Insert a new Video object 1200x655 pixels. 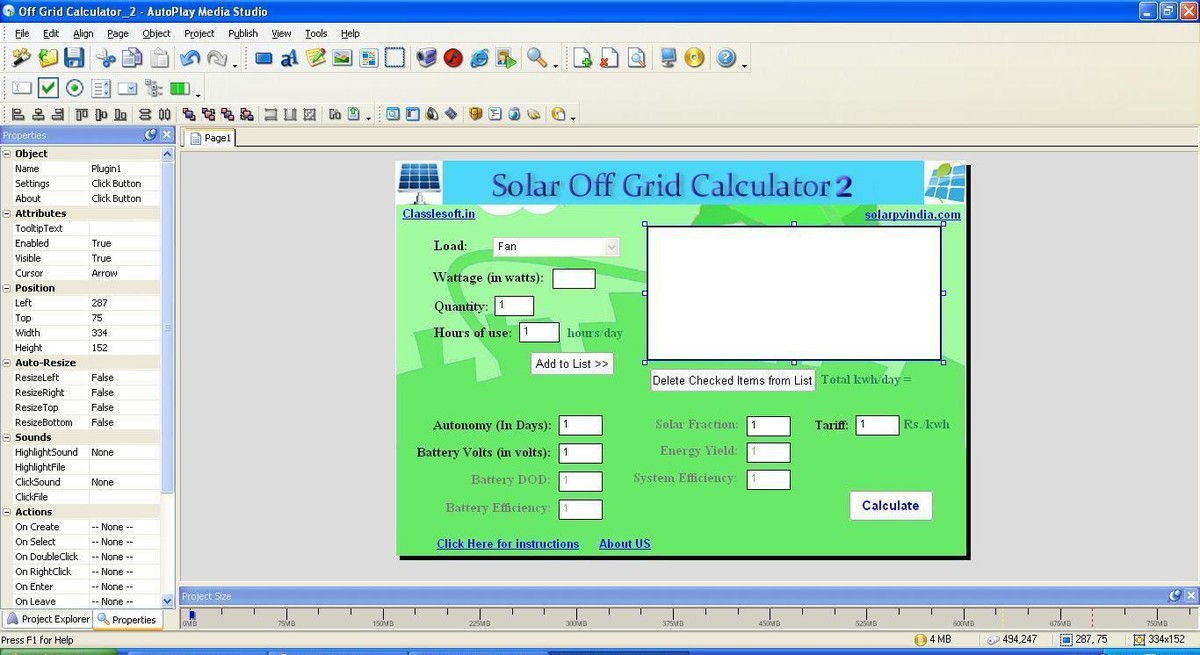click(x=427, y=58)
